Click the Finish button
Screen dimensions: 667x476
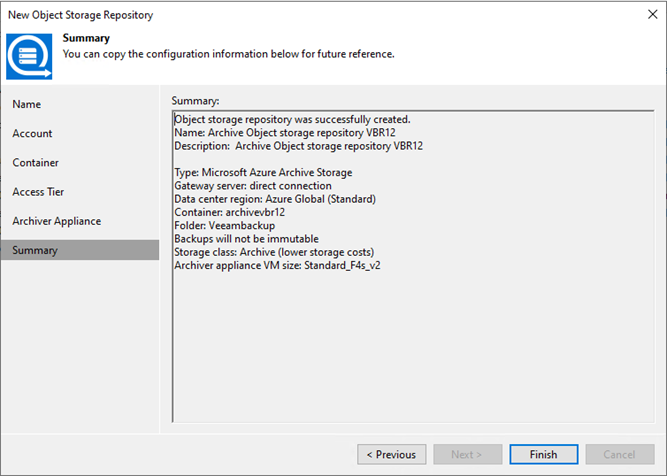(x=544, y=454)
